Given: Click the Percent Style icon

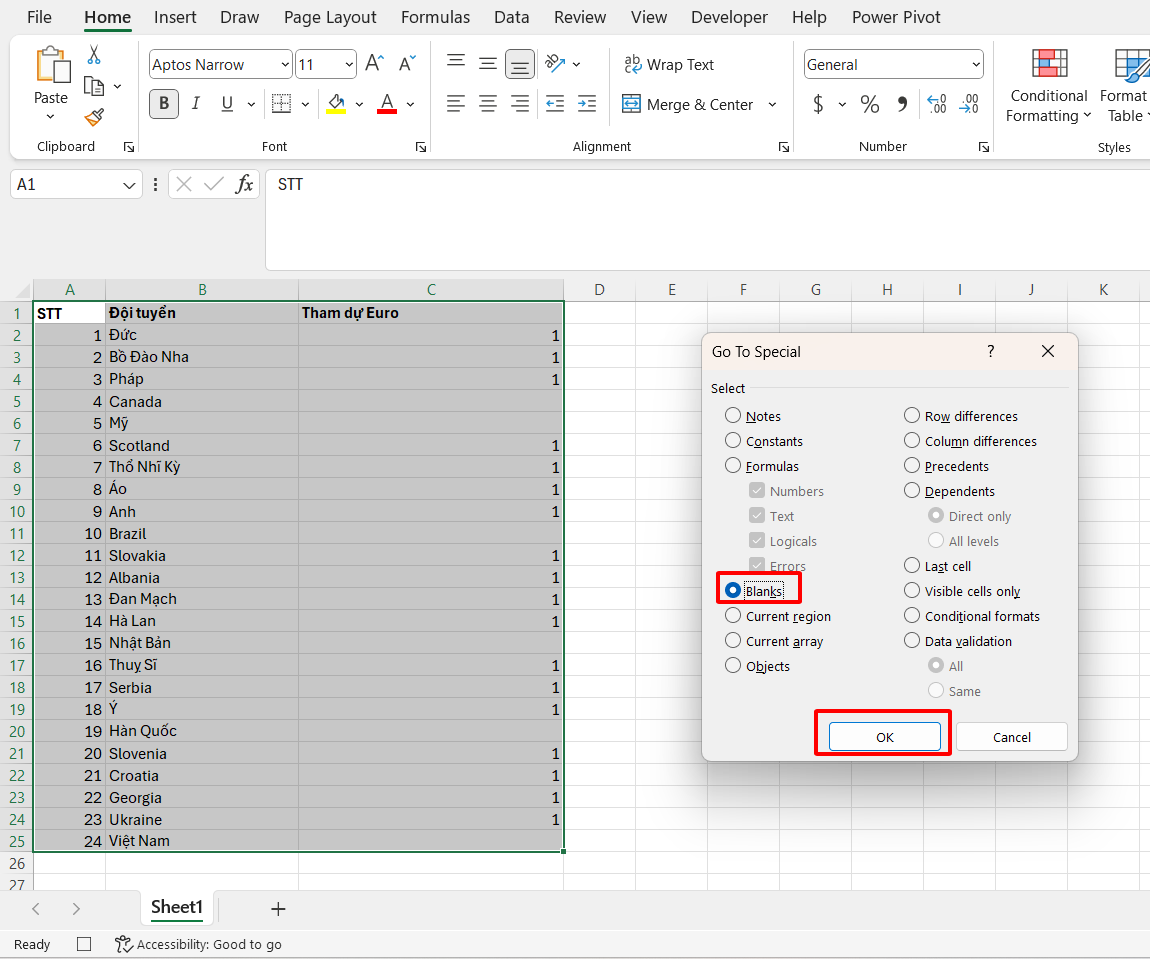Looking at the screenshot, I should 870,104.
